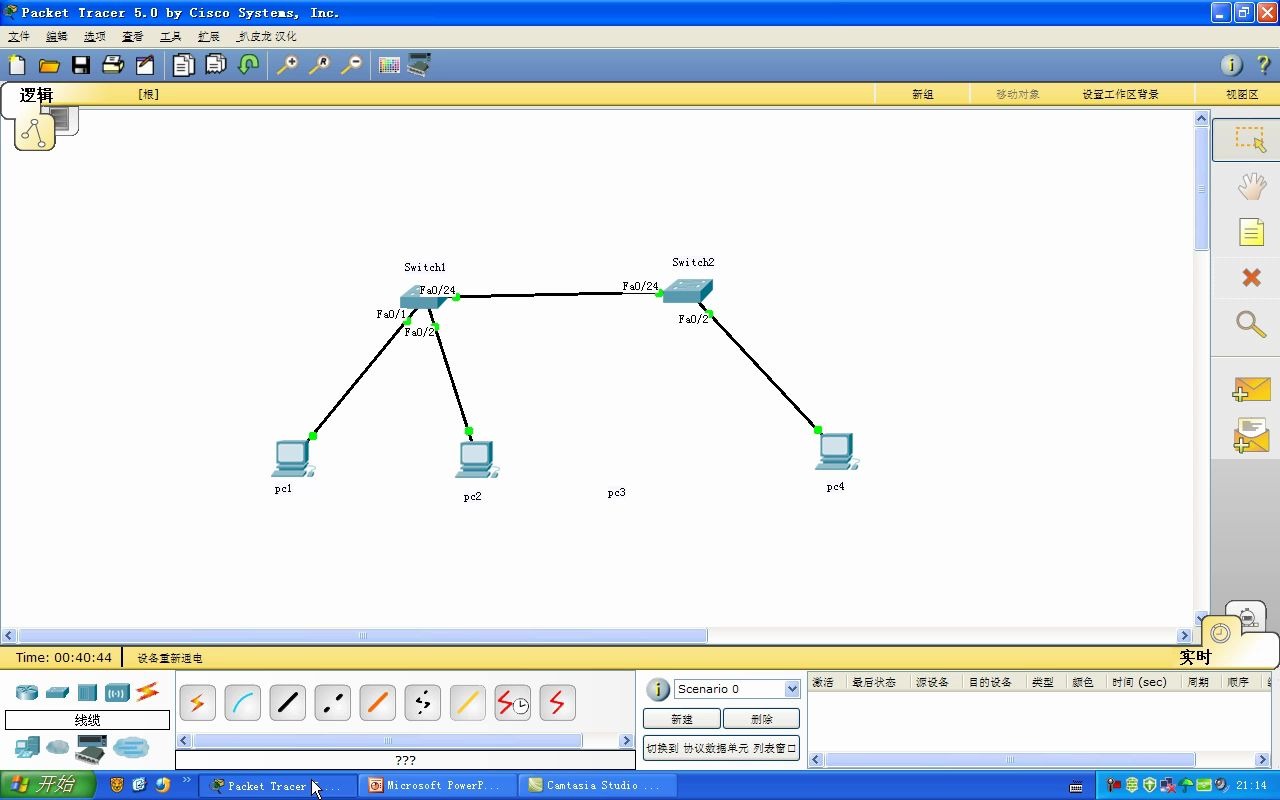Click 视图区 viewport button
Viewport: 1280px width, 800px height.
(x=1242, y=94)
